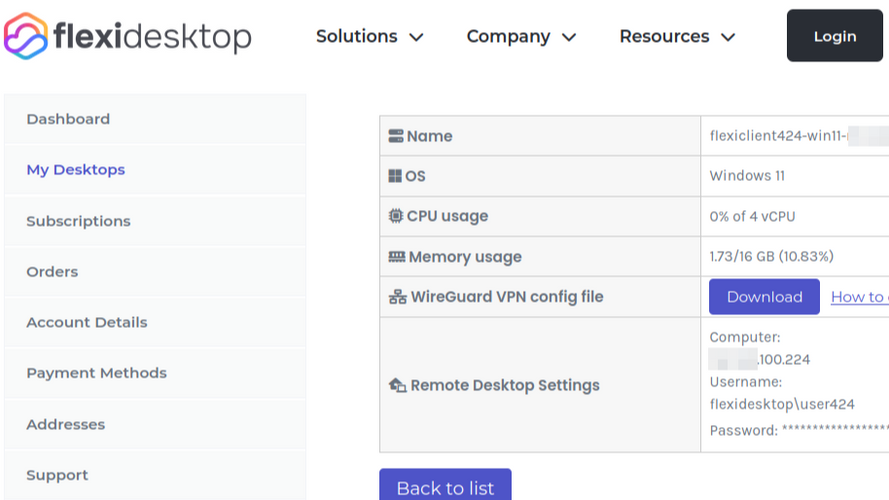Select My Desktops in sidebar
Image resolution: width=889 pixels, height=500 pixels.
point(155,170)
